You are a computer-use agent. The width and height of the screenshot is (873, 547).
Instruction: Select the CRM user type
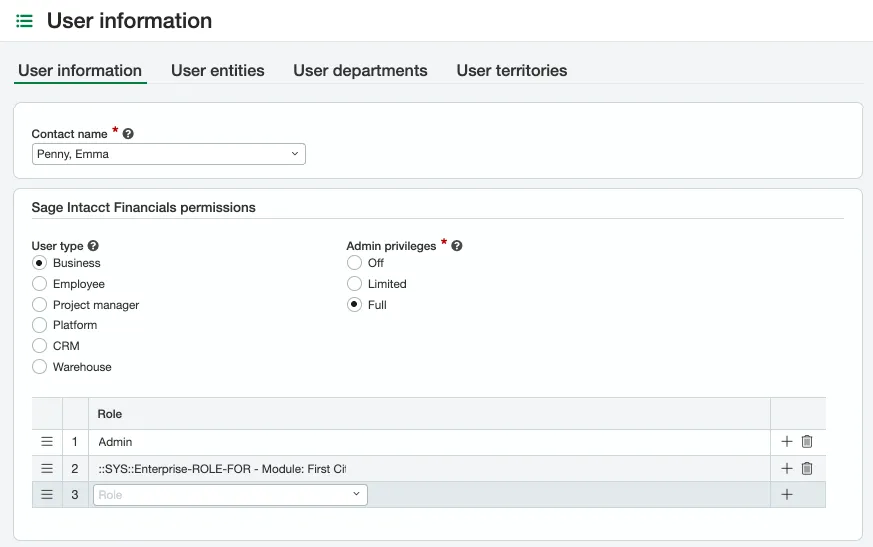click(39, 346)
